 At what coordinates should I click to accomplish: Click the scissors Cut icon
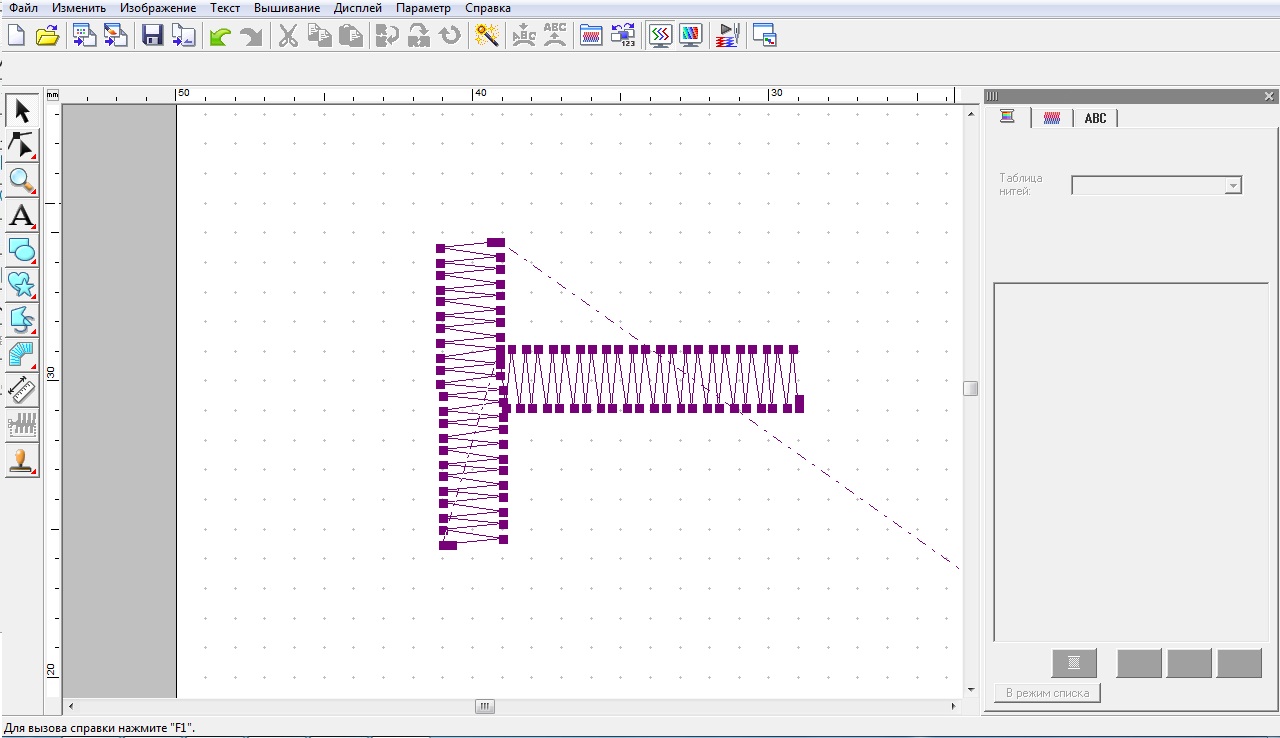(x=288, y=36)
